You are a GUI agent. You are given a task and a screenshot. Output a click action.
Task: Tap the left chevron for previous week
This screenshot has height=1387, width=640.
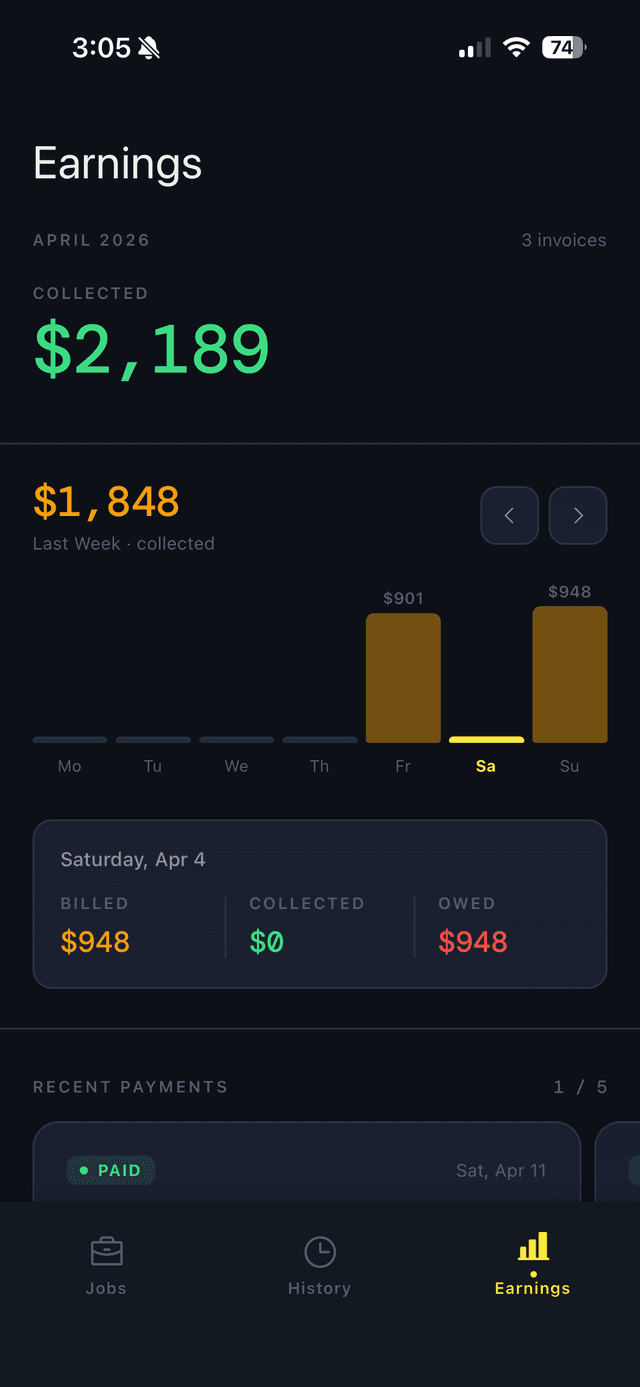[x=509, y=515]
